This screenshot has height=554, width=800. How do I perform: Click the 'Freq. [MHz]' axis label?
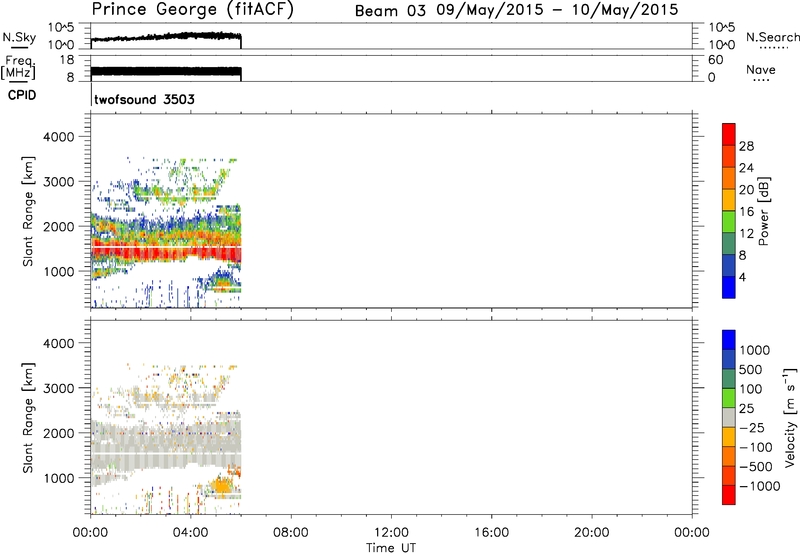coord(19,67)
